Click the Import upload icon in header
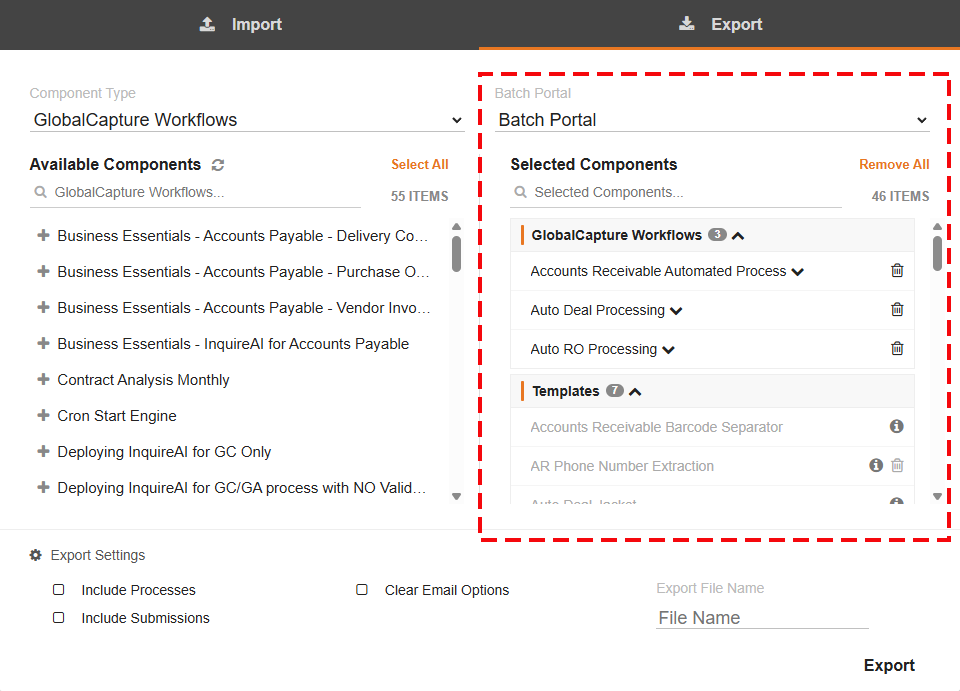Viewport: 960px width, 691px height. (x=208, y=24)
